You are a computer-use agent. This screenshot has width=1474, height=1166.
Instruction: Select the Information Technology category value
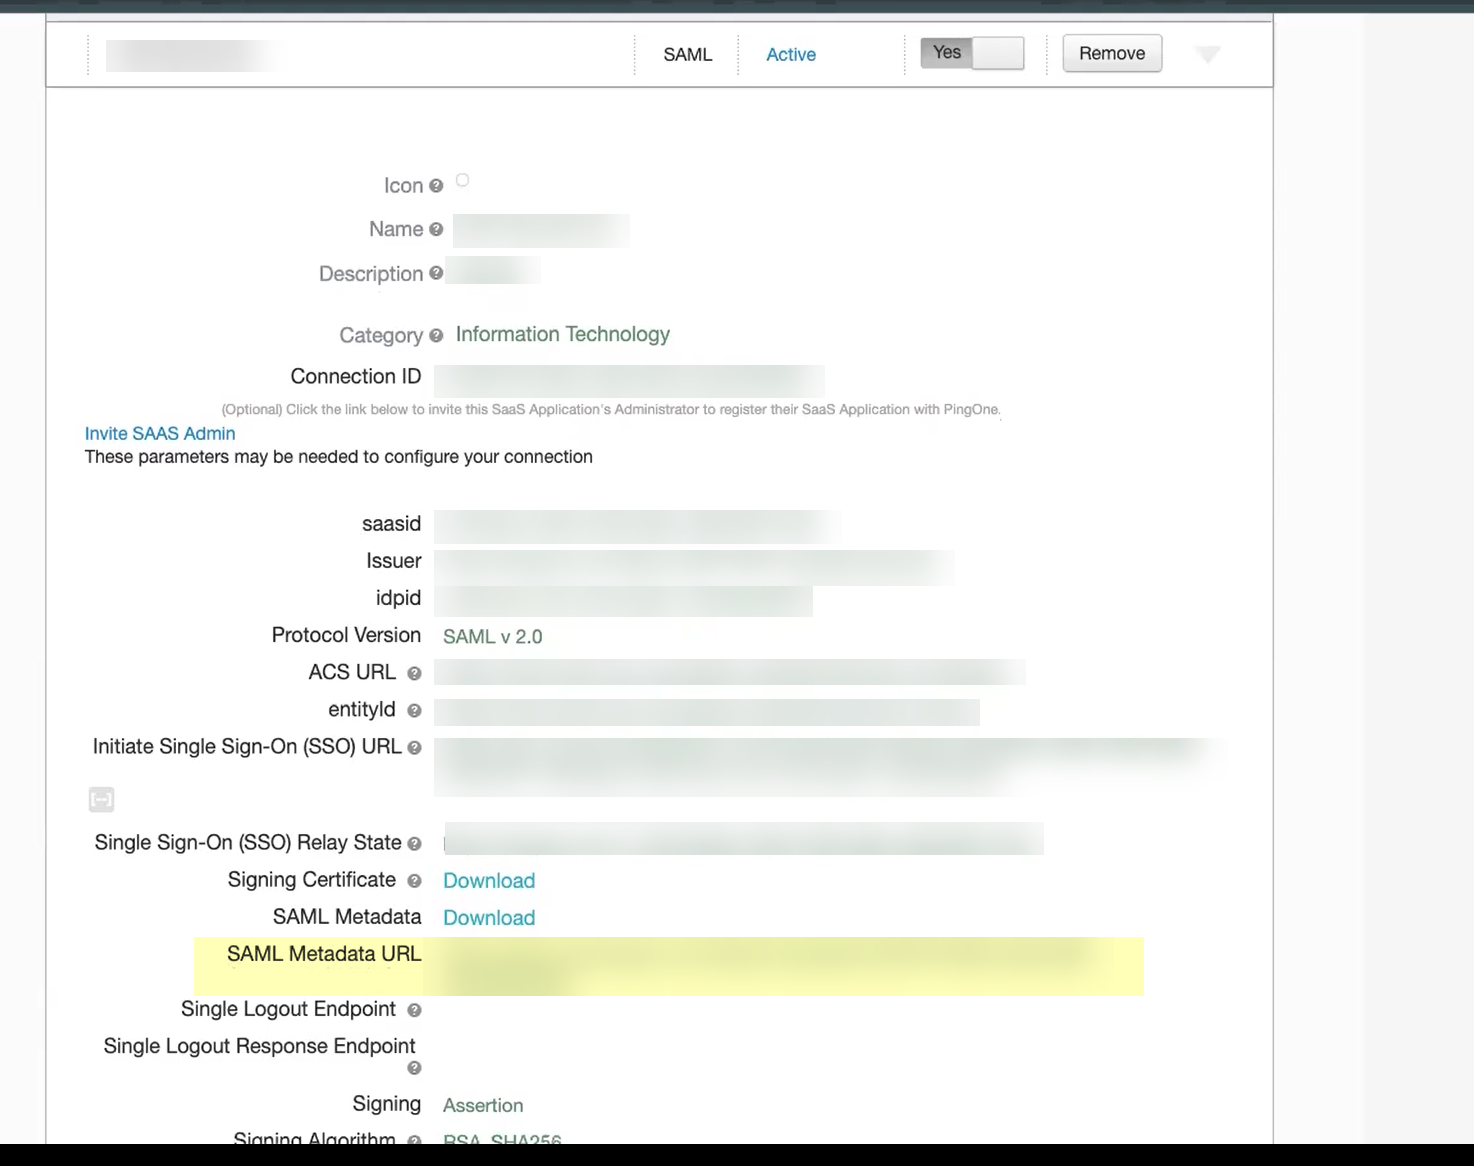click(x=563, y=334)
